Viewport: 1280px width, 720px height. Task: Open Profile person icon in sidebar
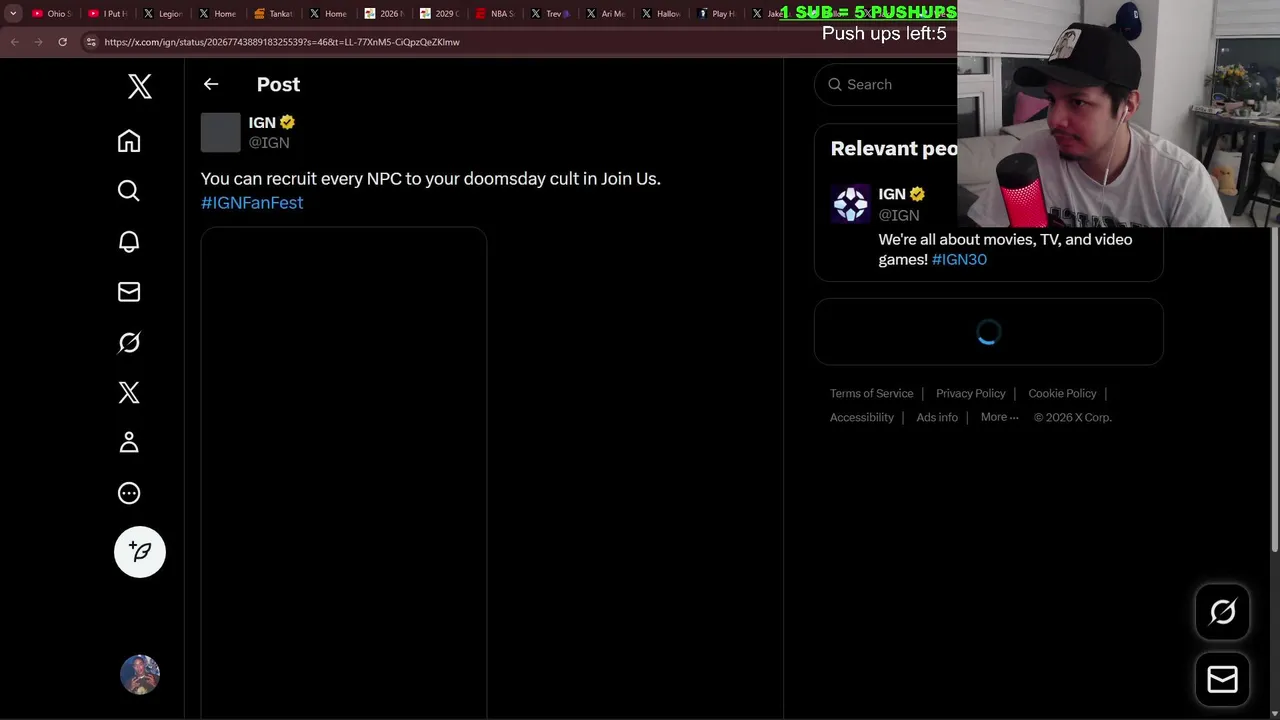click(129, 442)
